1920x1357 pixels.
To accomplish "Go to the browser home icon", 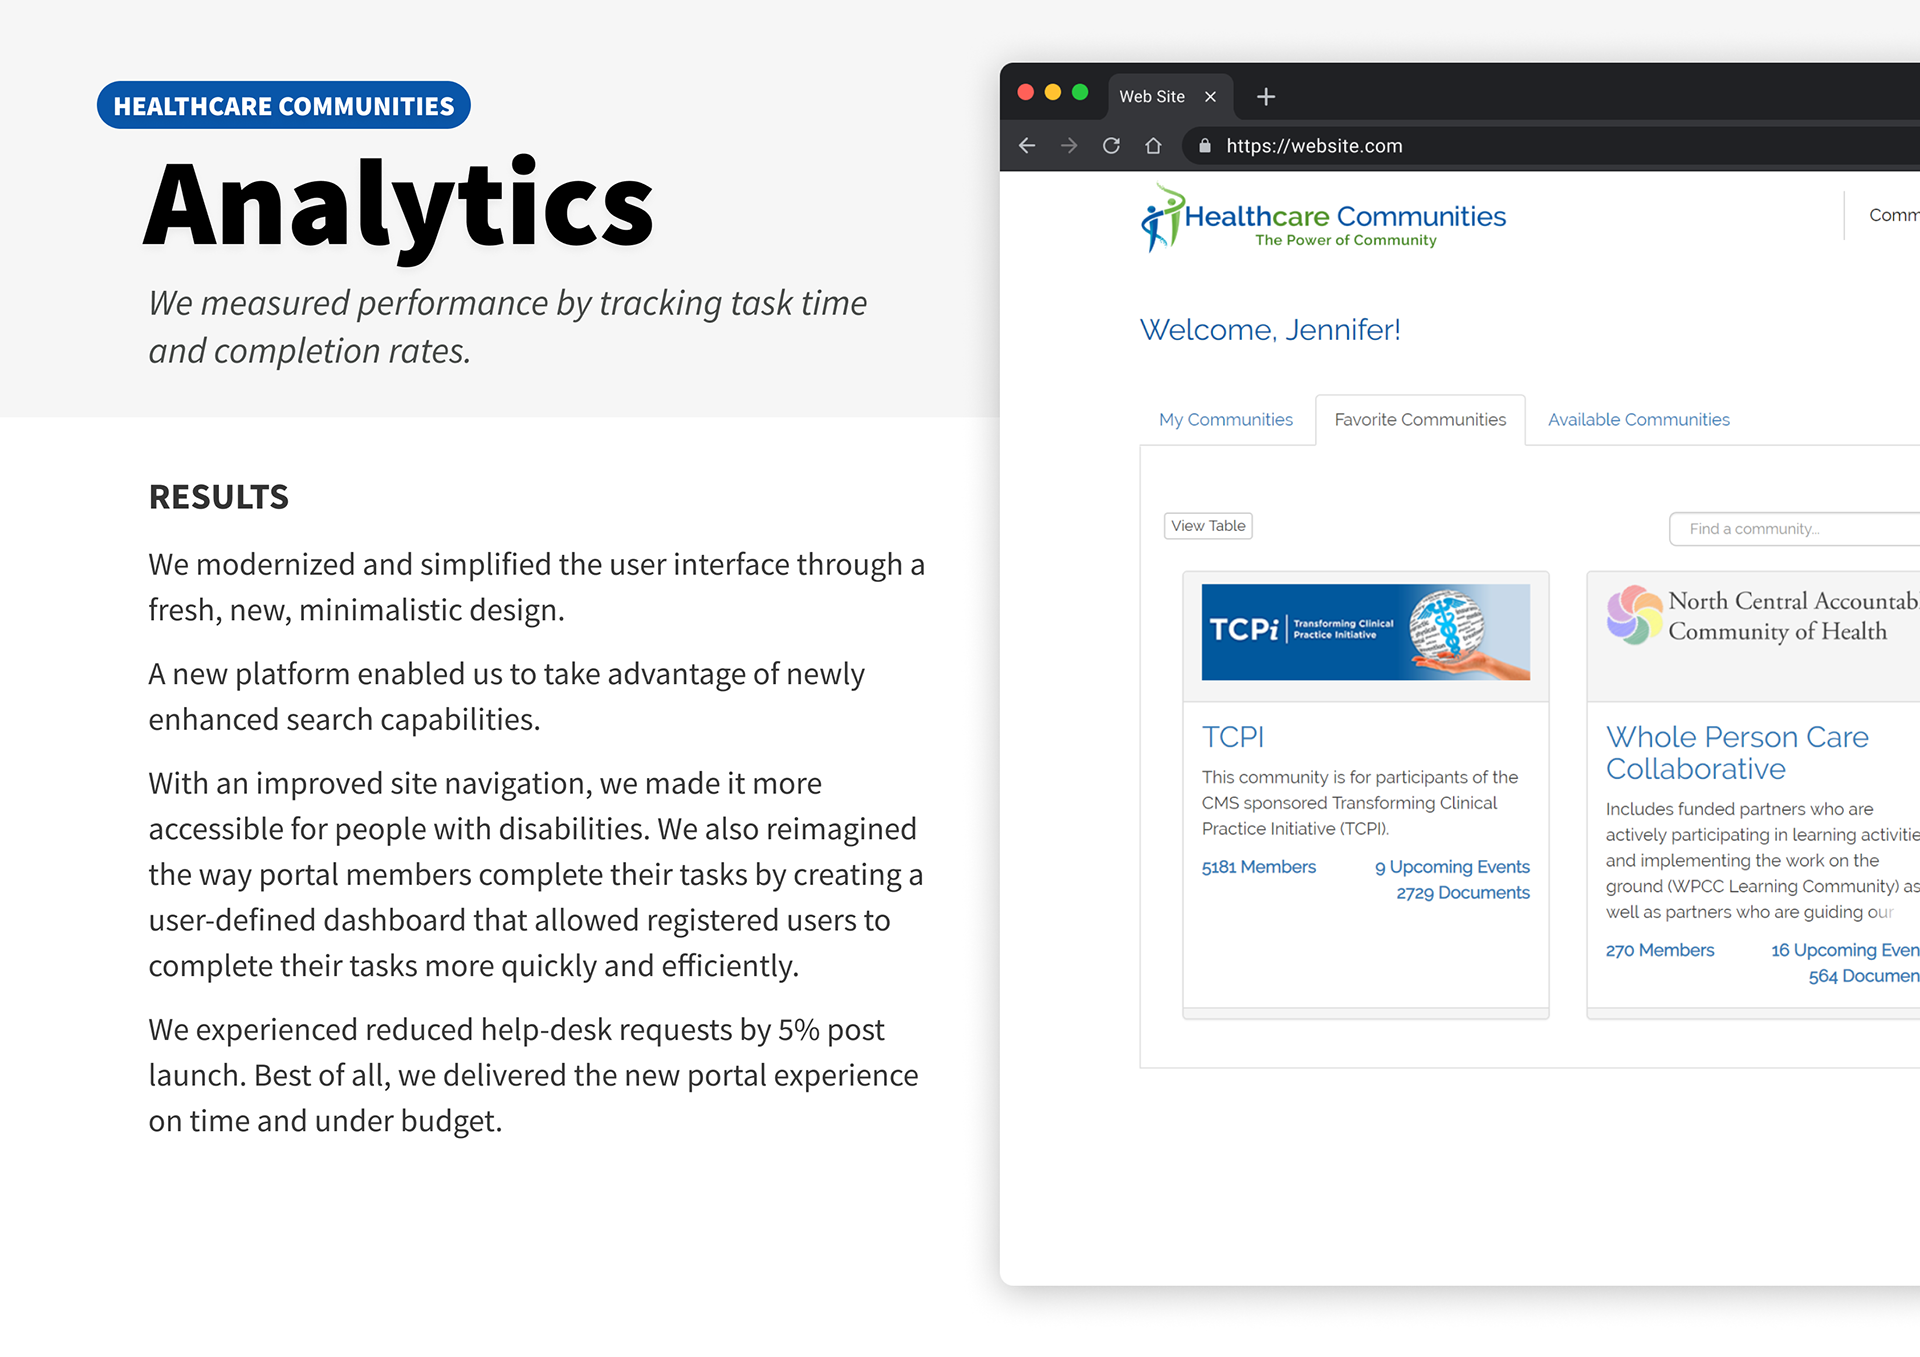I will pyautogui.click(x=1153, y=146).
